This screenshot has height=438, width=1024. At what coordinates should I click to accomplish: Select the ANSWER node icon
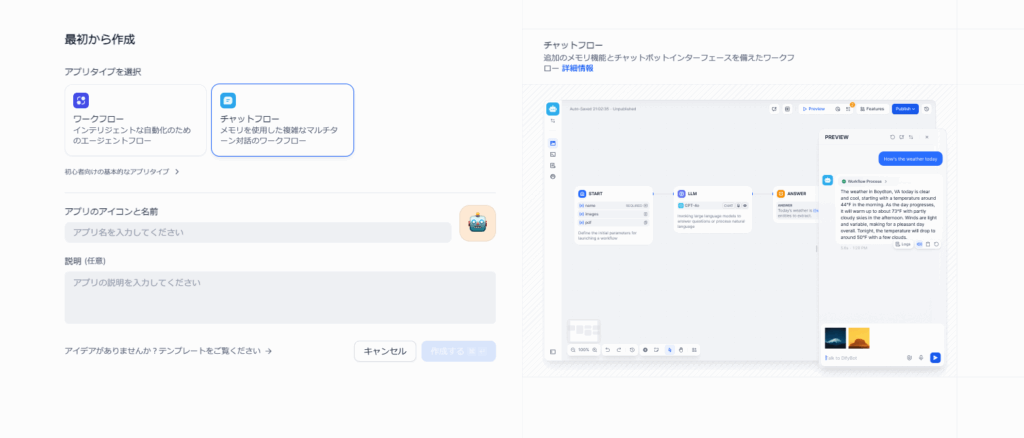782,193
